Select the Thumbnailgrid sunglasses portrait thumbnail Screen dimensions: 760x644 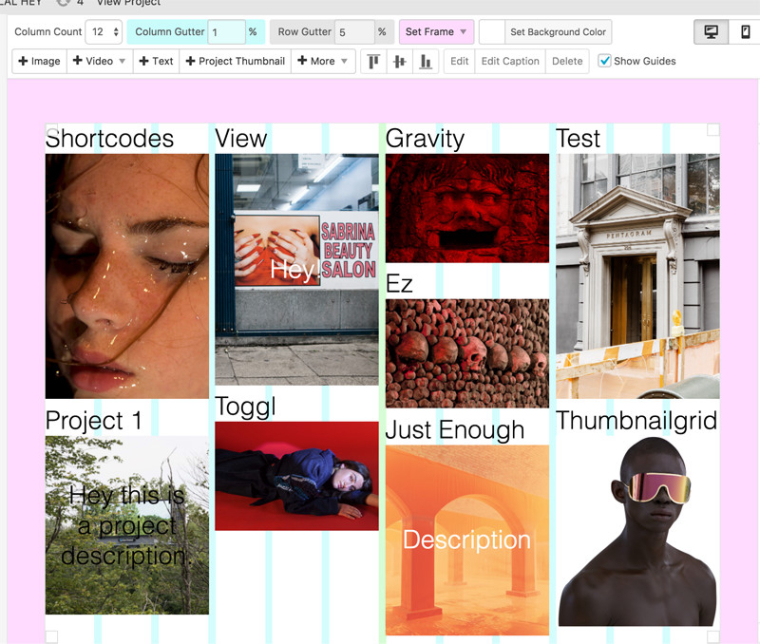coord(637,530)
